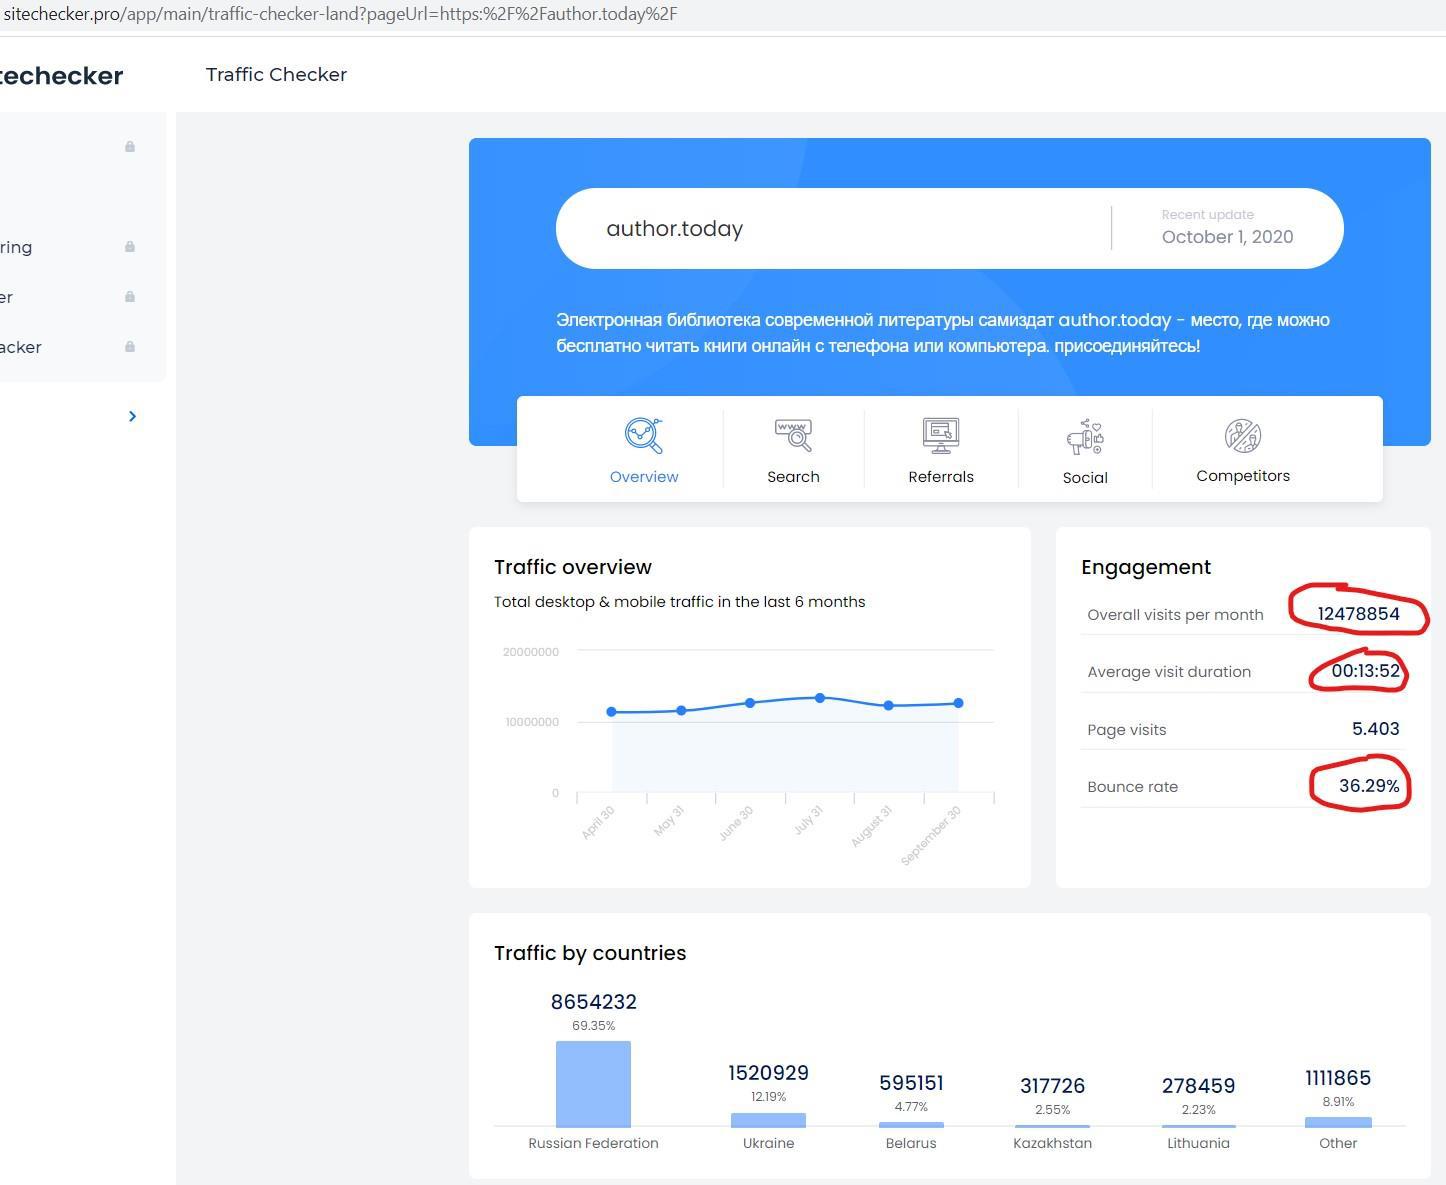The width and height of the screenshot is (1446, 1185).
Task: Click the Social megaphone icon
Action: (1085, 437)
